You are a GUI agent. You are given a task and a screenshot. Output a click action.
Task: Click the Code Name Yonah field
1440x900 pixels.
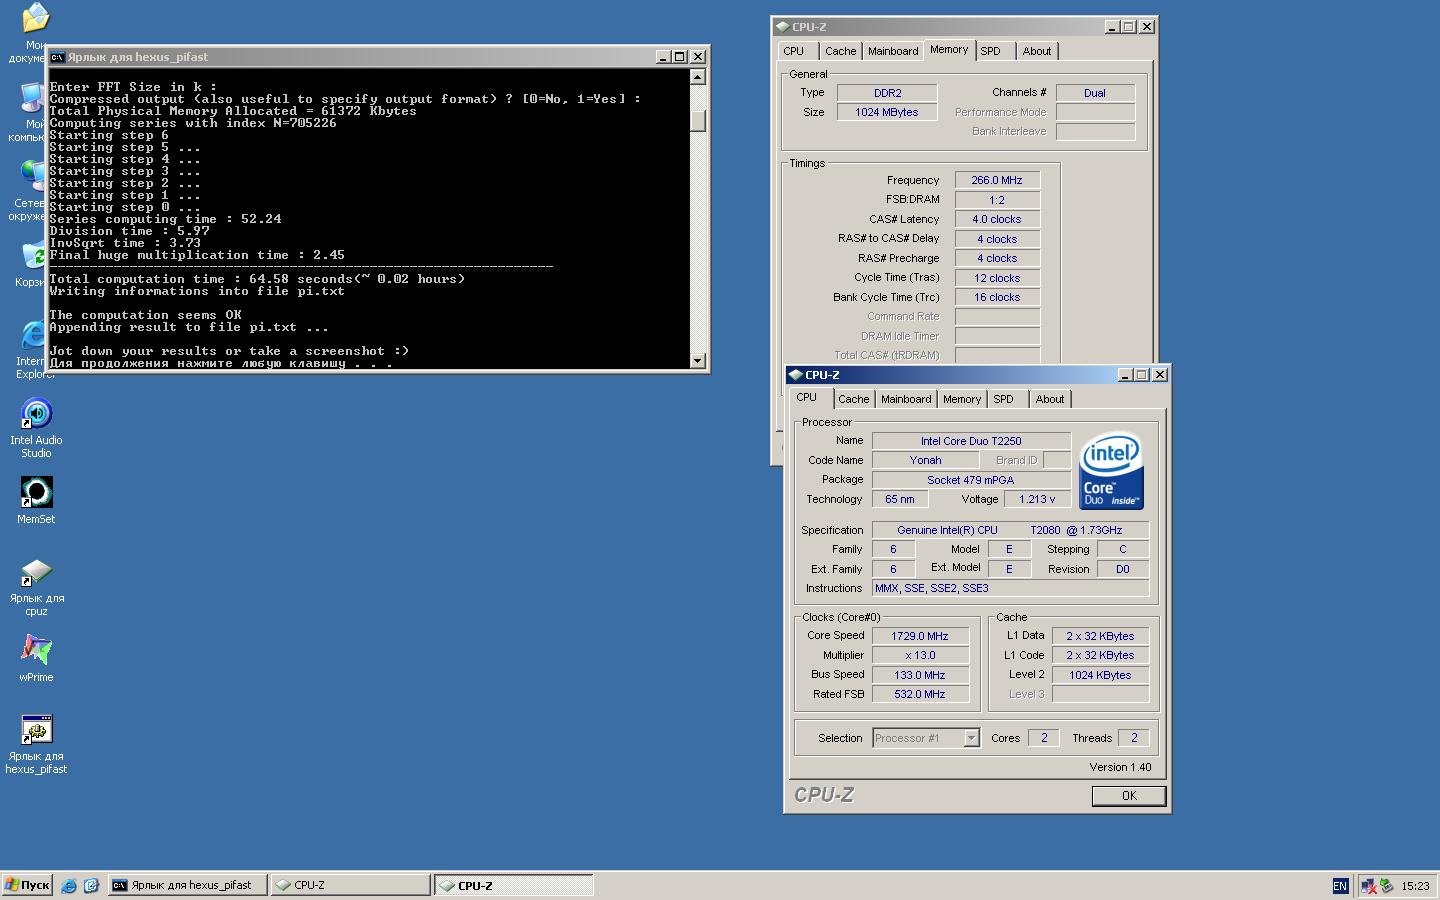[925, 460]
